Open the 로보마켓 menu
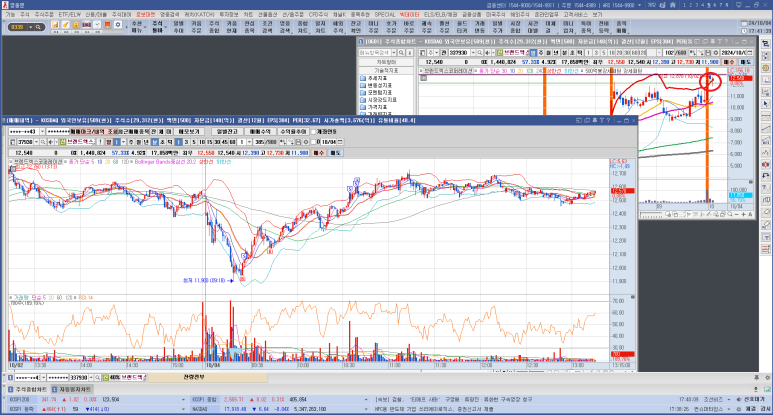 (x=145, y=15)
